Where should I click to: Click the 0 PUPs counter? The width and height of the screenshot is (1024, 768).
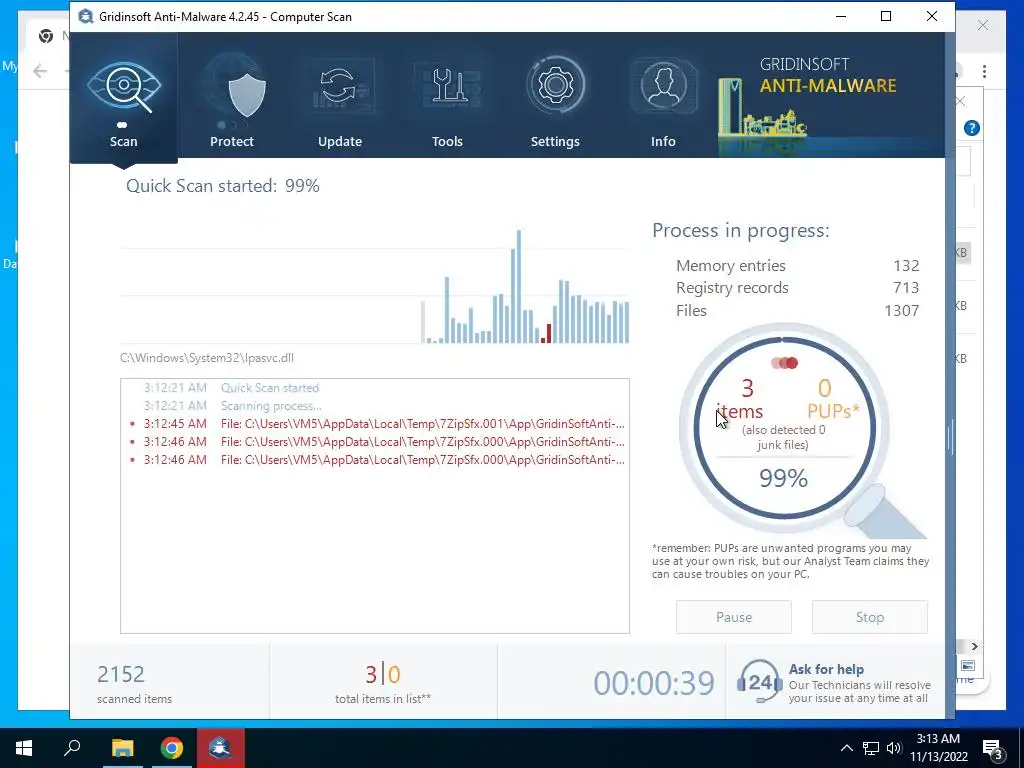[833, 399]
